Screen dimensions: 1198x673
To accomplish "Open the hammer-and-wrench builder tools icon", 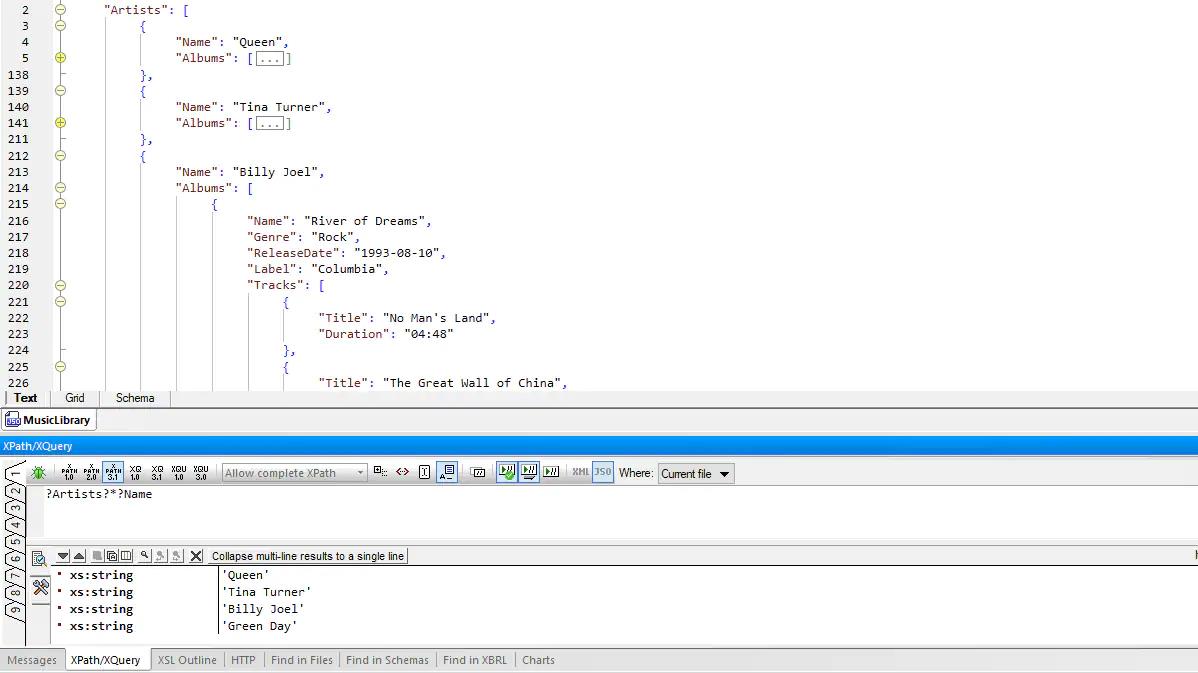I will click(40, 587).
